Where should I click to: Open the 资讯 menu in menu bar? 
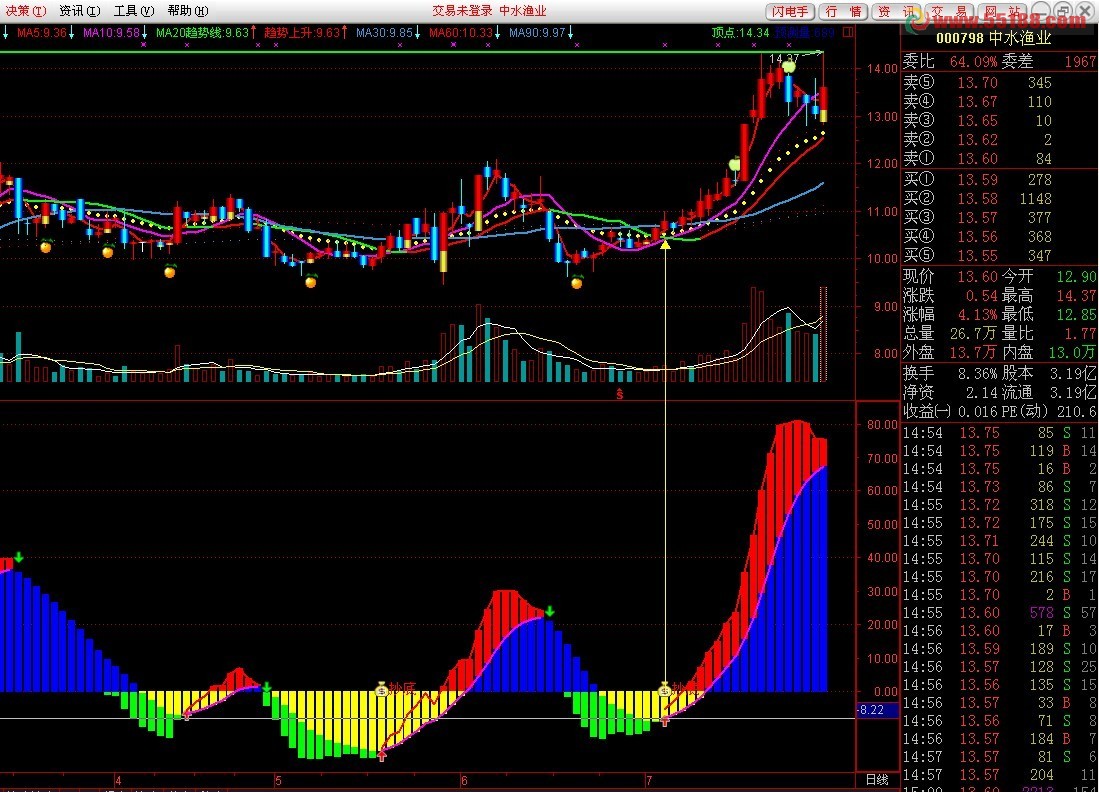pyautogui.click(x=79, y=11)
